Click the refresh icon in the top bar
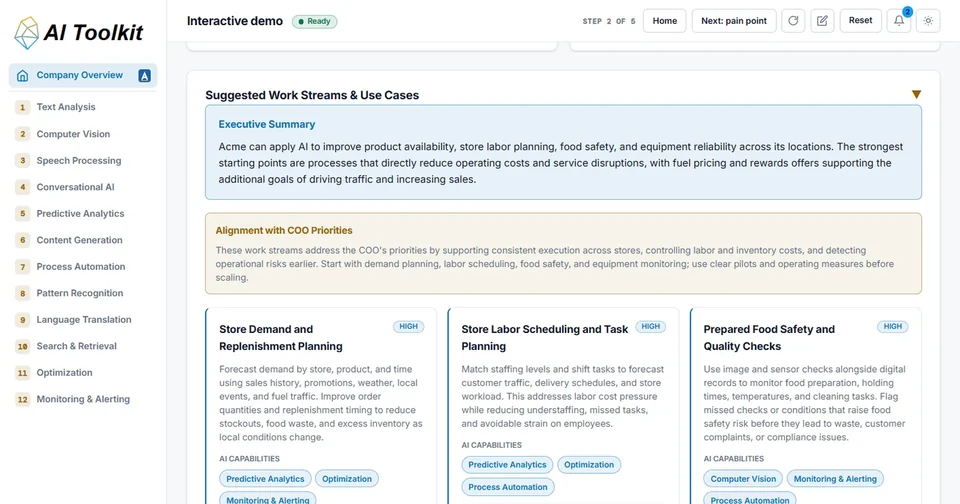 coord(793,21)
